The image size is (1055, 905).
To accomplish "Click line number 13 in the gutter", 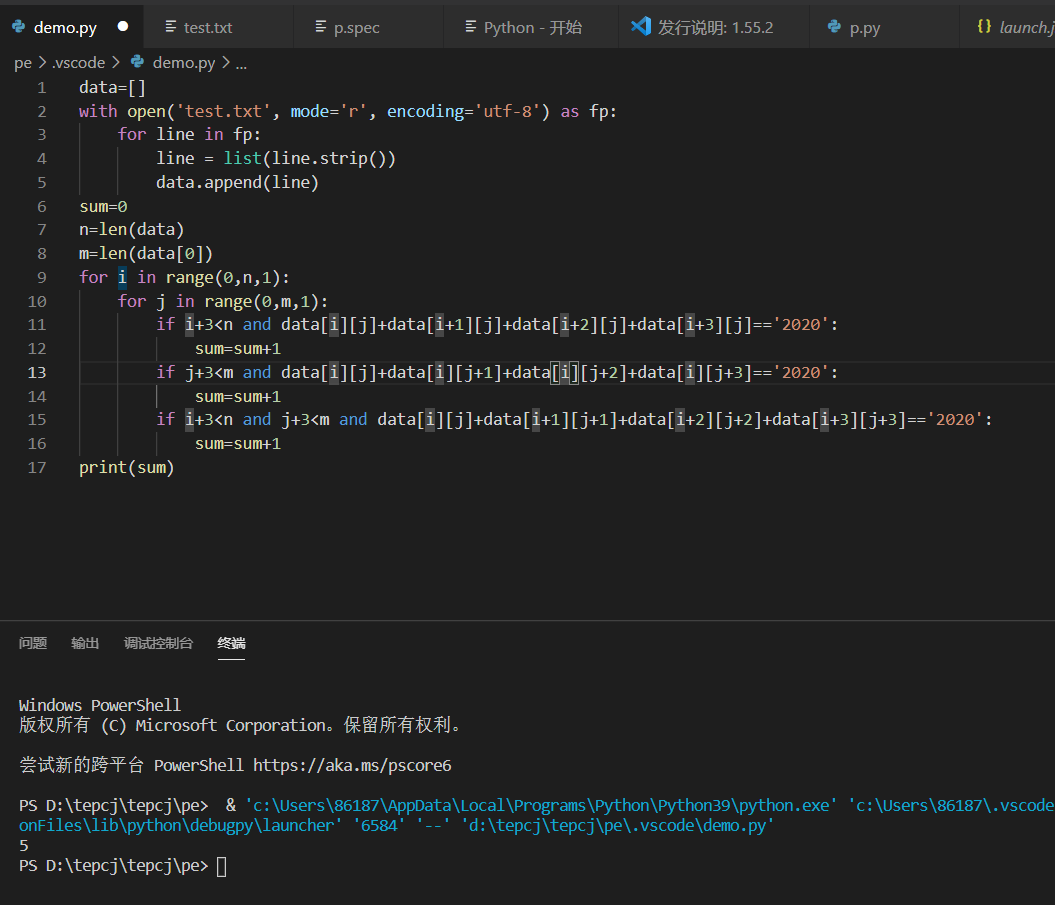I will click(x=37, y=372).
